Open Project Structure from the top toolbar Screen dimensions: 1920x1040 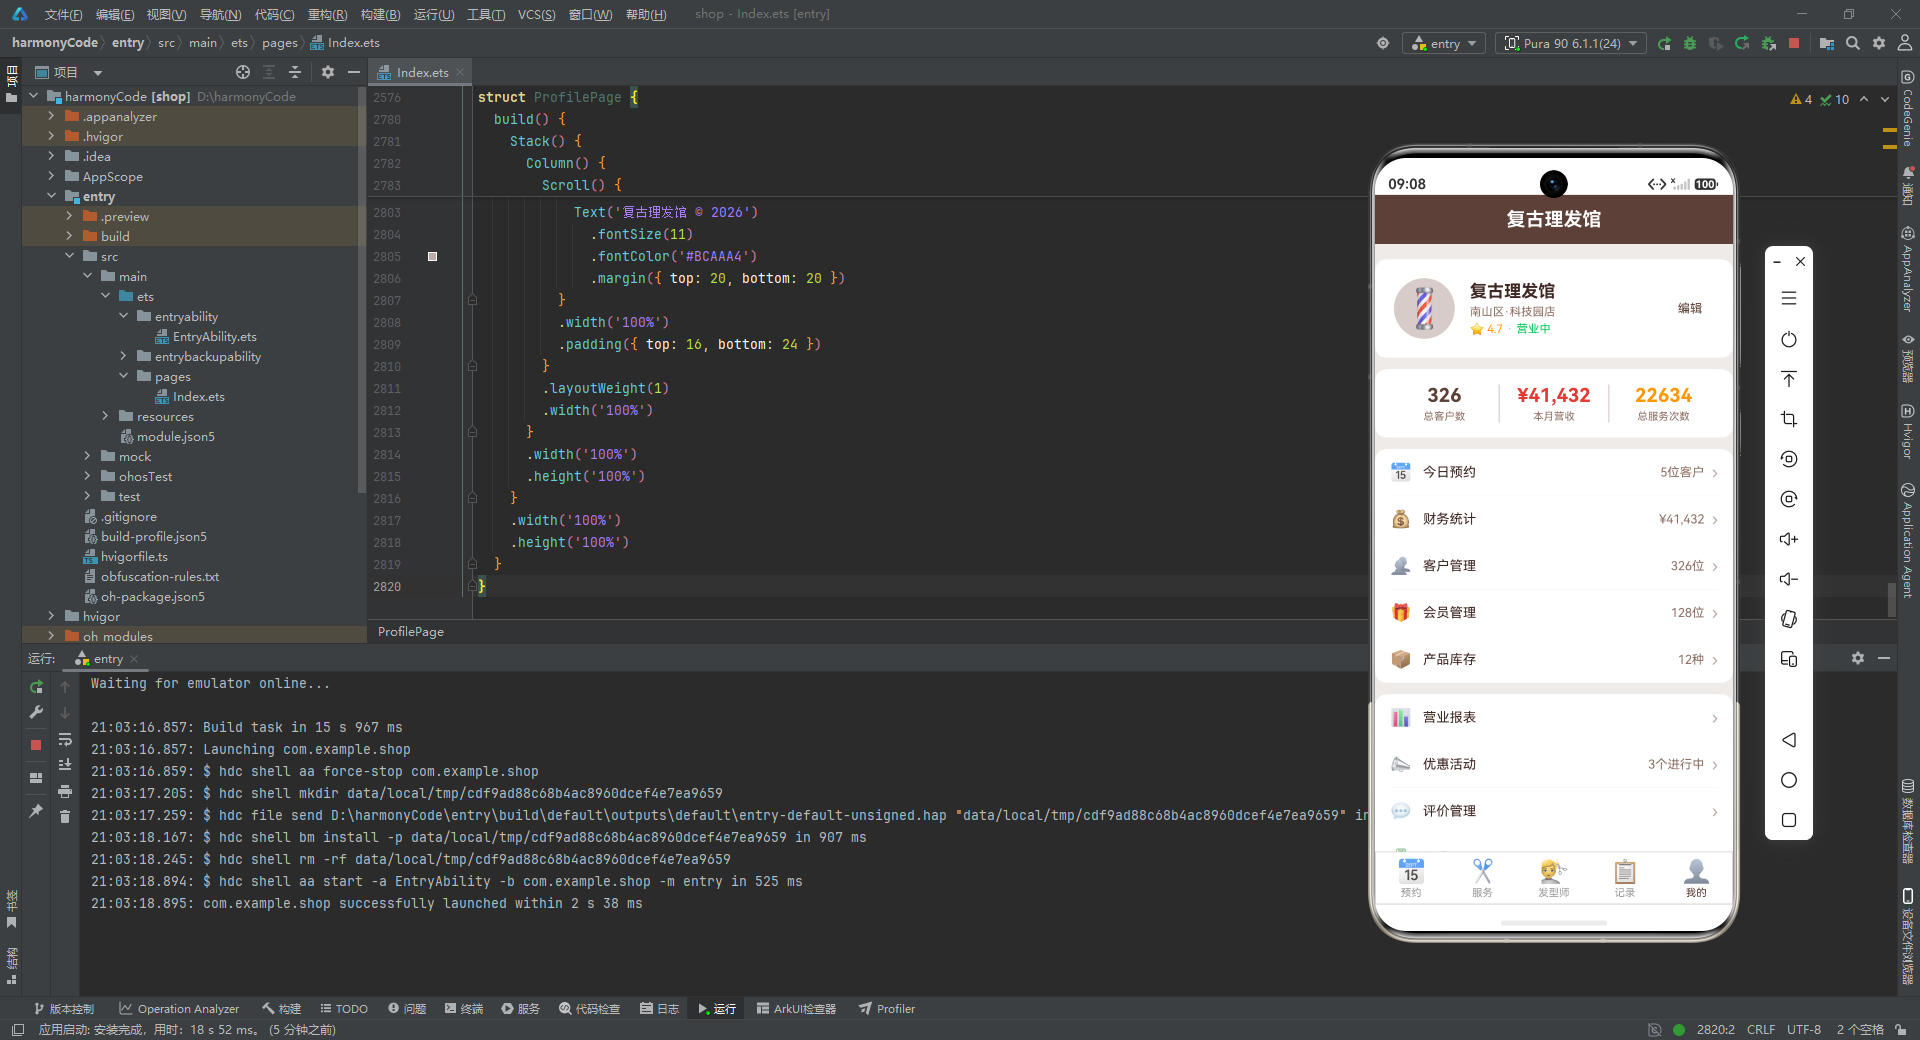[1827, 44]
